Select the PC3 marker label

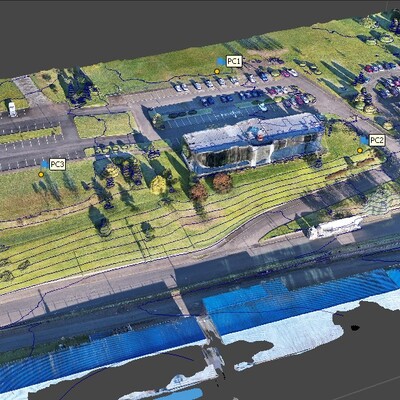(x=57, y=164)
